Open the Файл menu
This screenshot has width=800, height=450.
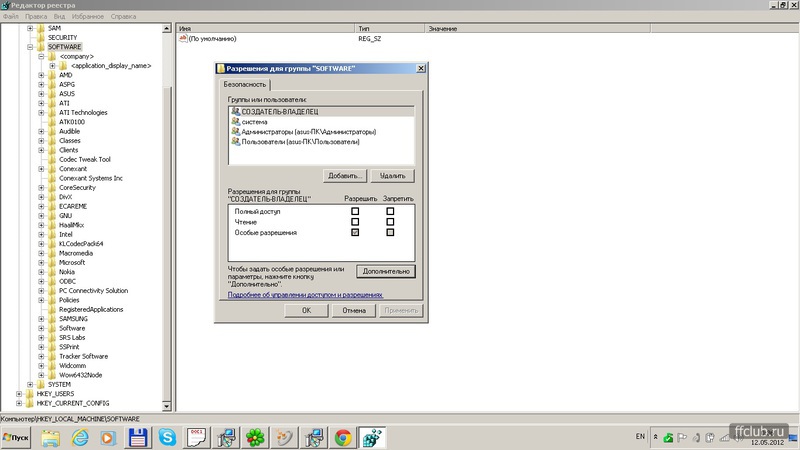coord(11,16)
